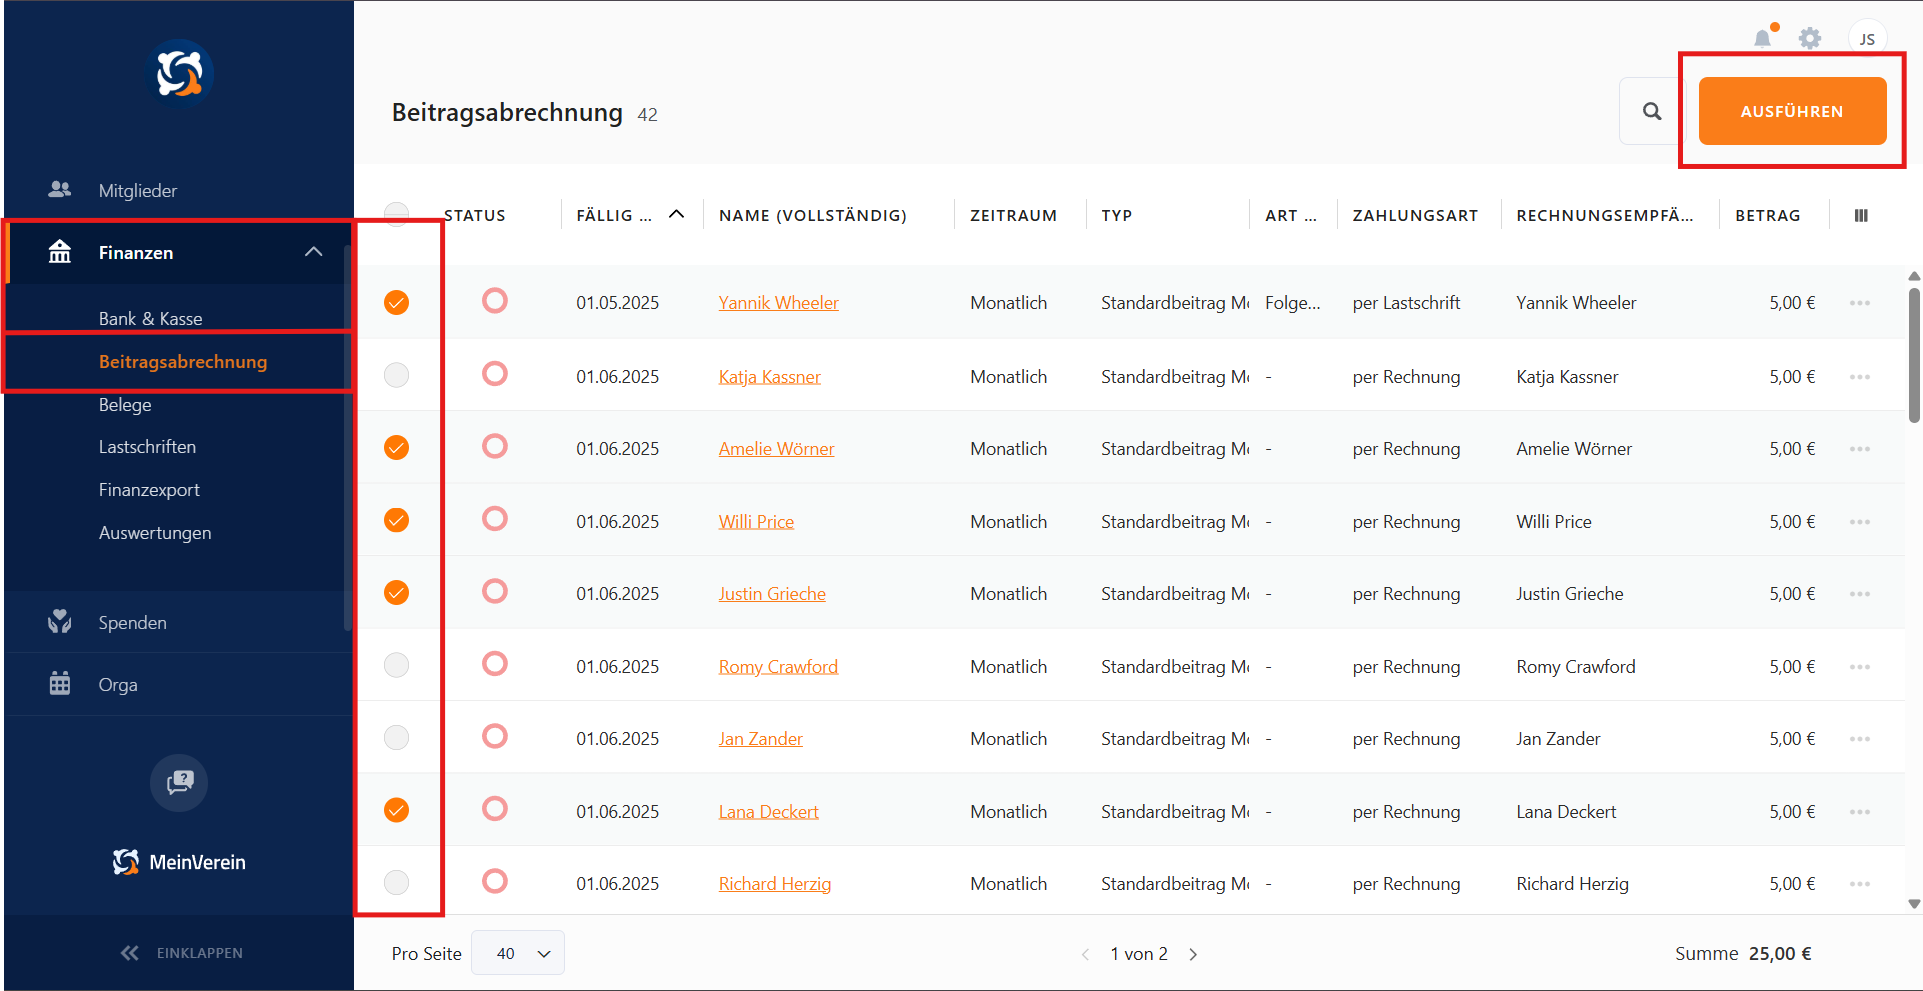Open the notifications bell icon

(x=1762, y=38)
